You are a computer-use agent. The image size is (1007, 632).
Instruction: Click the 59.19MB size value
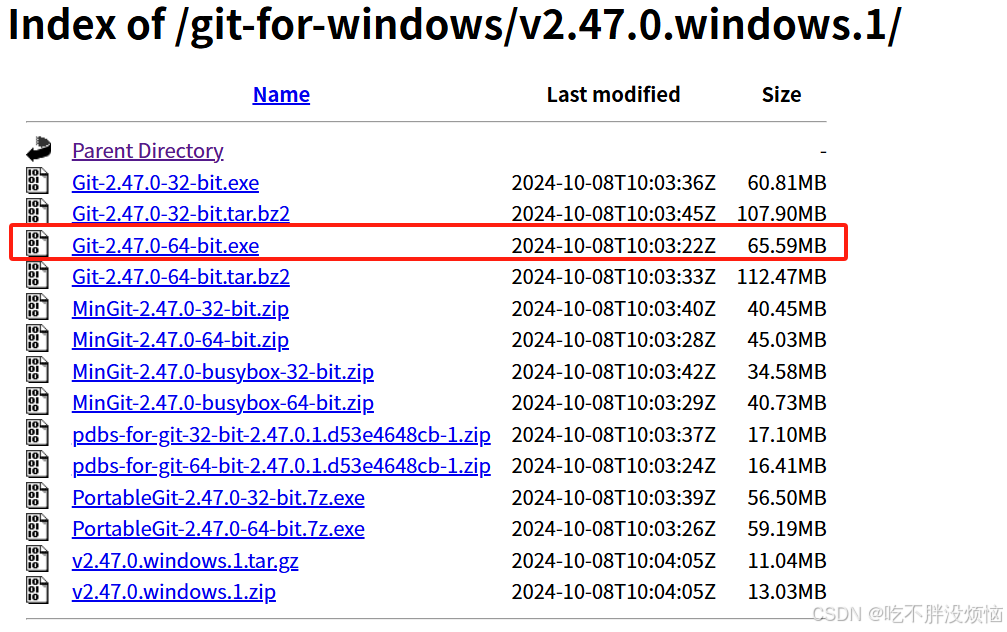pyautogui.click(x=787, y=529)
